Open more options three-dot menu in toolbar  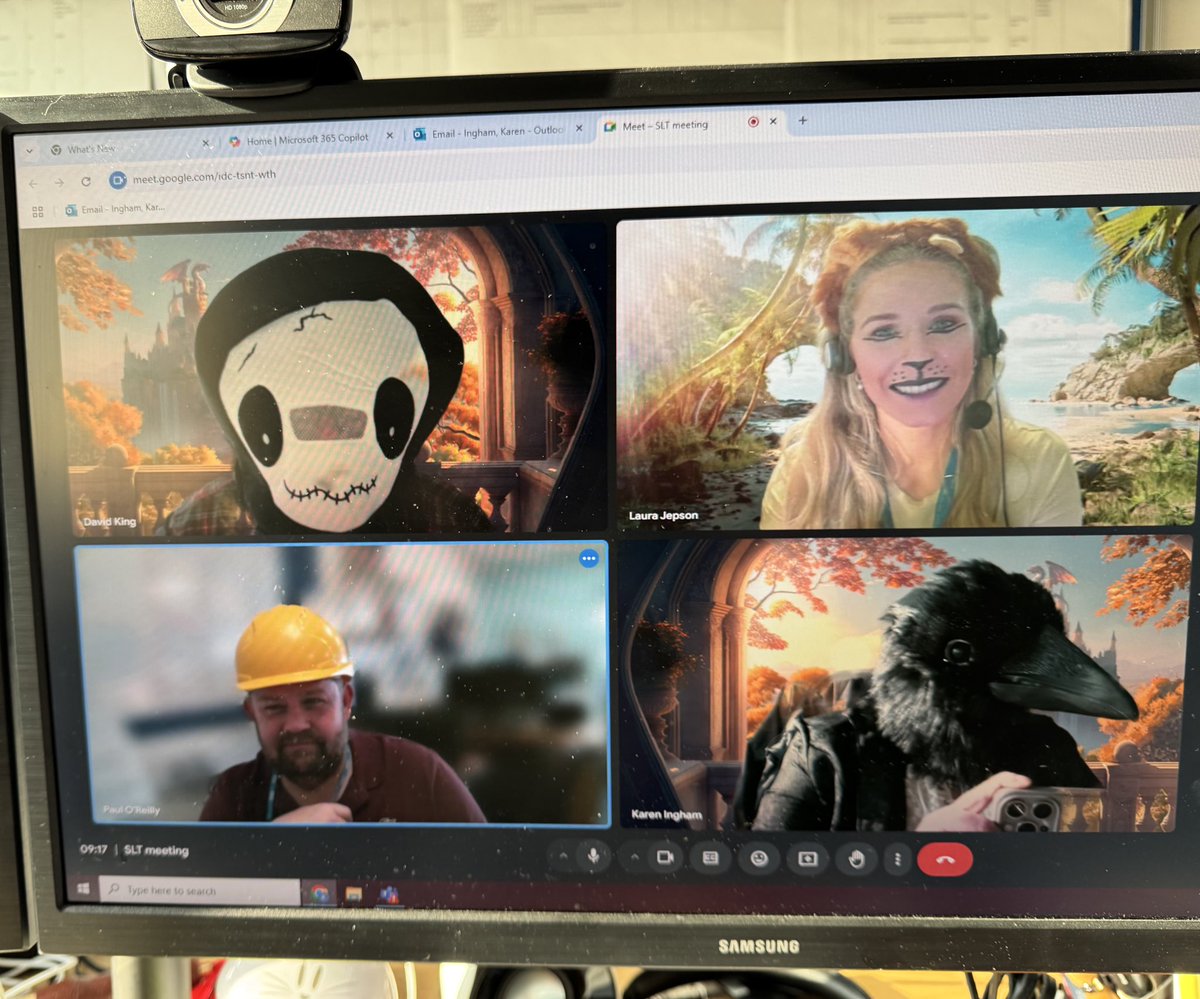[897, 859]
